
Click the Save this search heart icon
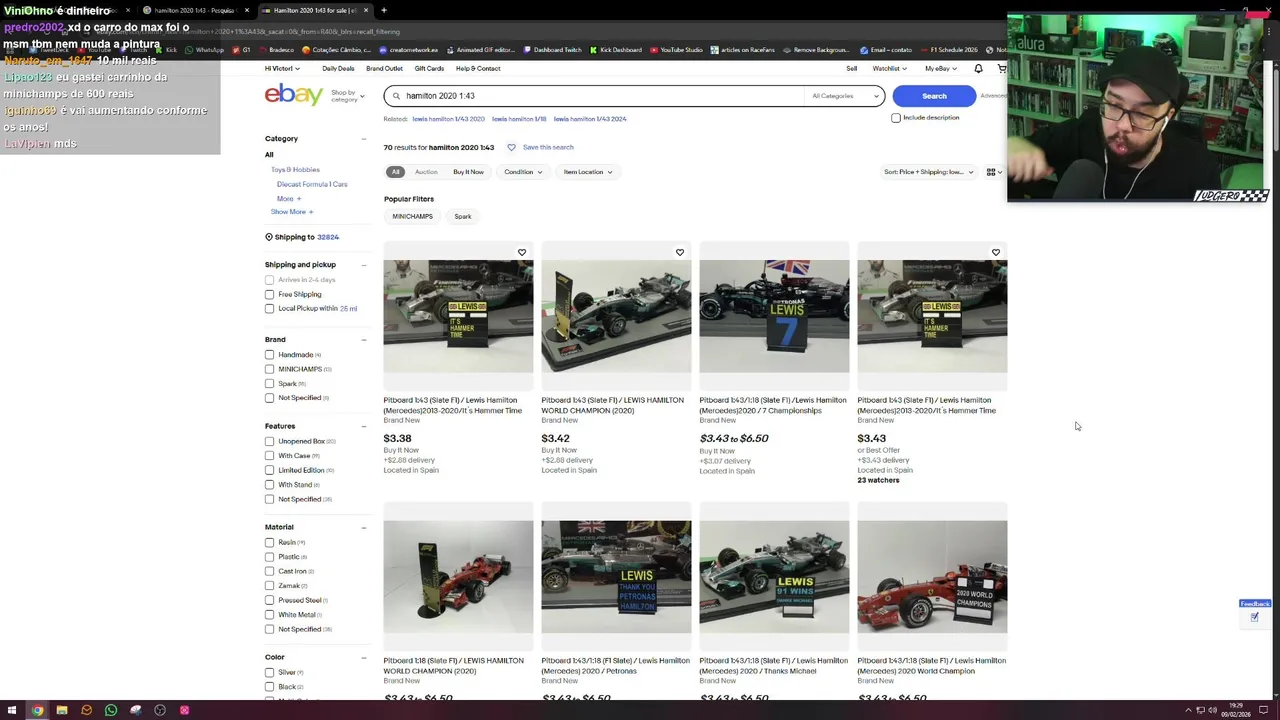[x=511, y=147]
